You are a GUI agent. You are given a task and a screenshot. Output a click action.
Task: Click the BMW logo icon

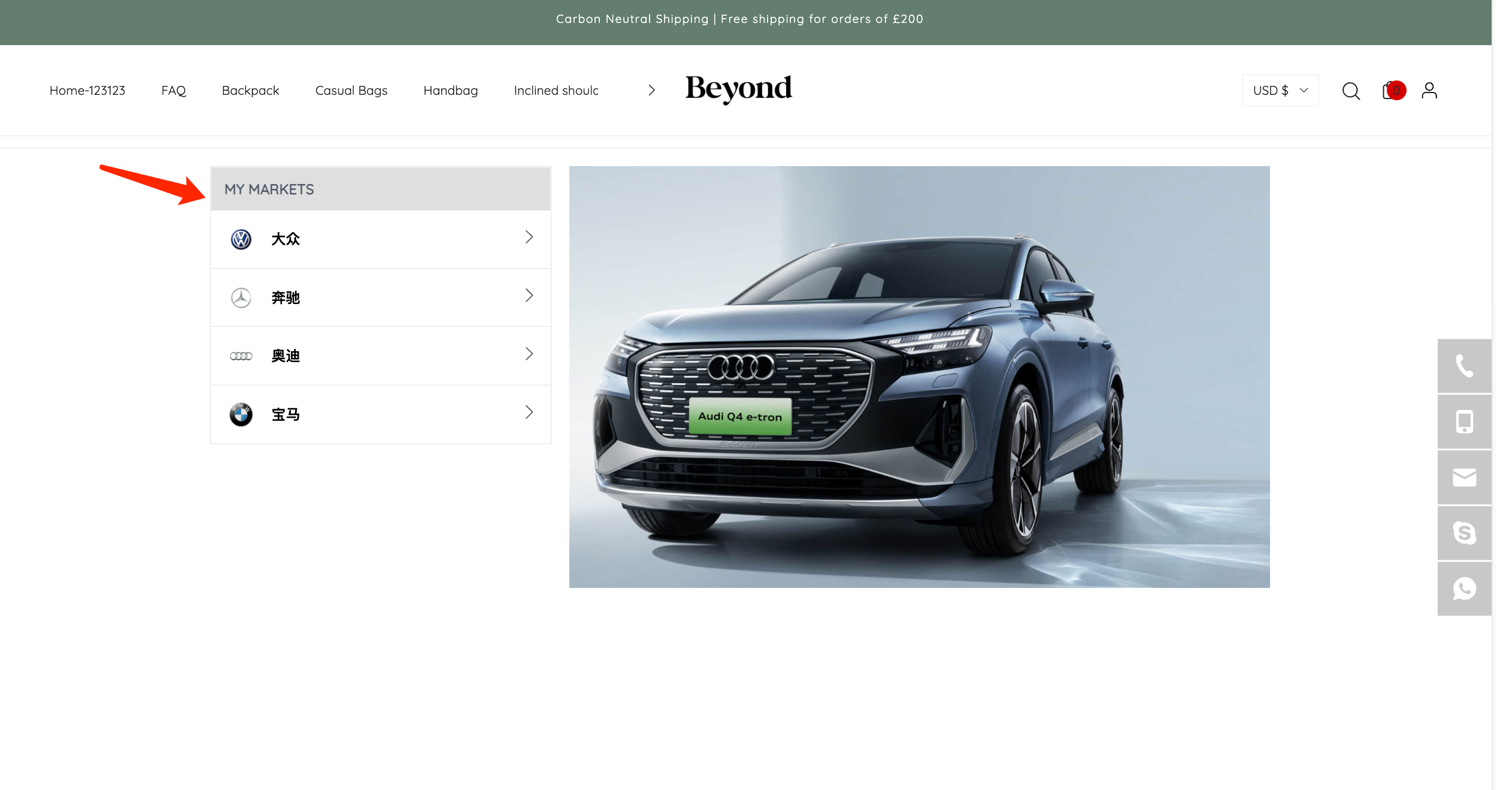[x=241, y=414]
